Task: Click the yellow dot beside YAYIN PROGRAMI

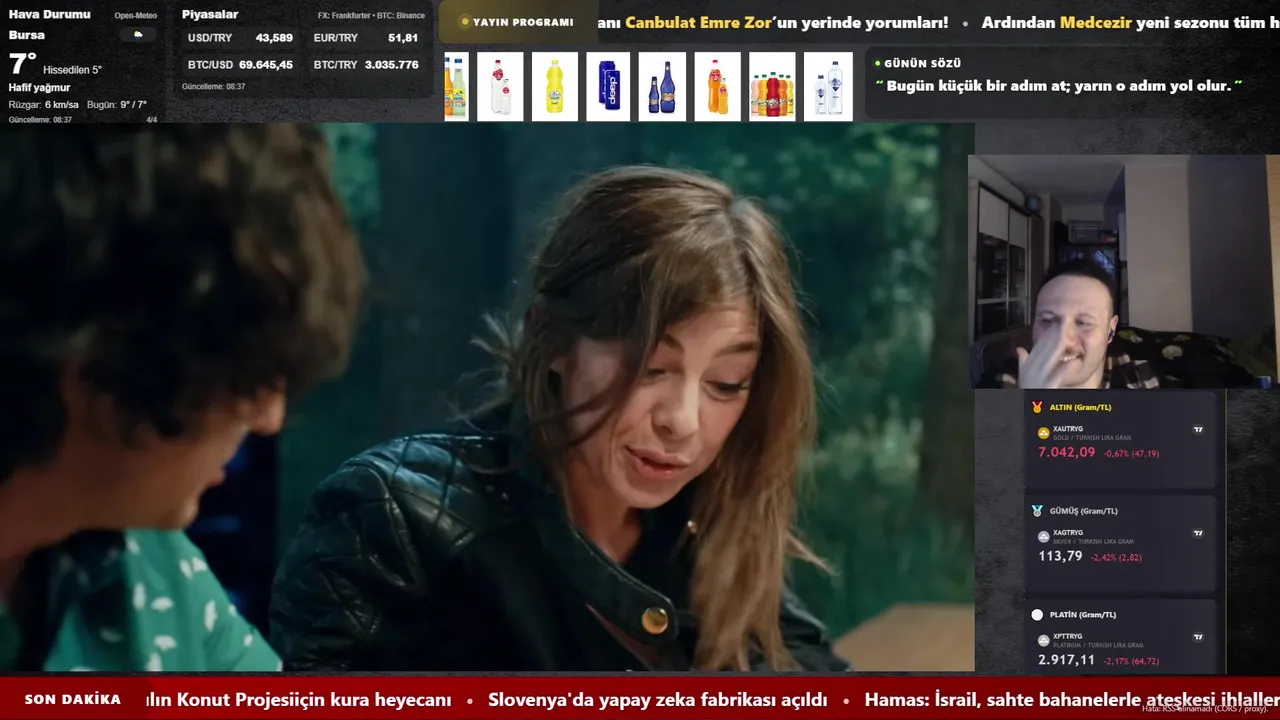Action: (465, 22)
